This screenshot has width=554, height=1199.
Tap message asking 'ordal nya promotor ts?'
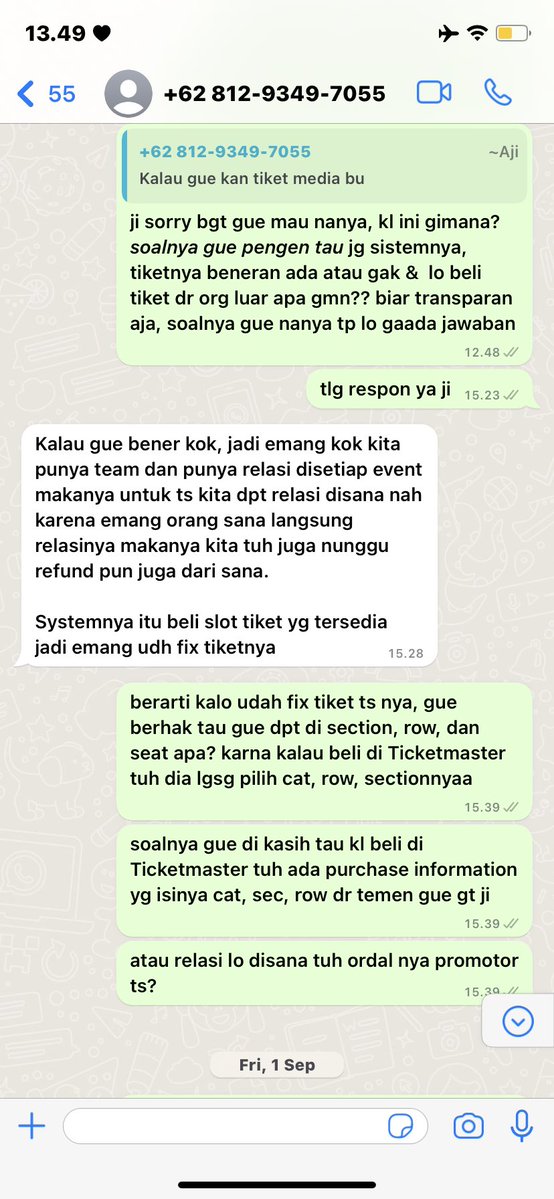tap(324, 973)
